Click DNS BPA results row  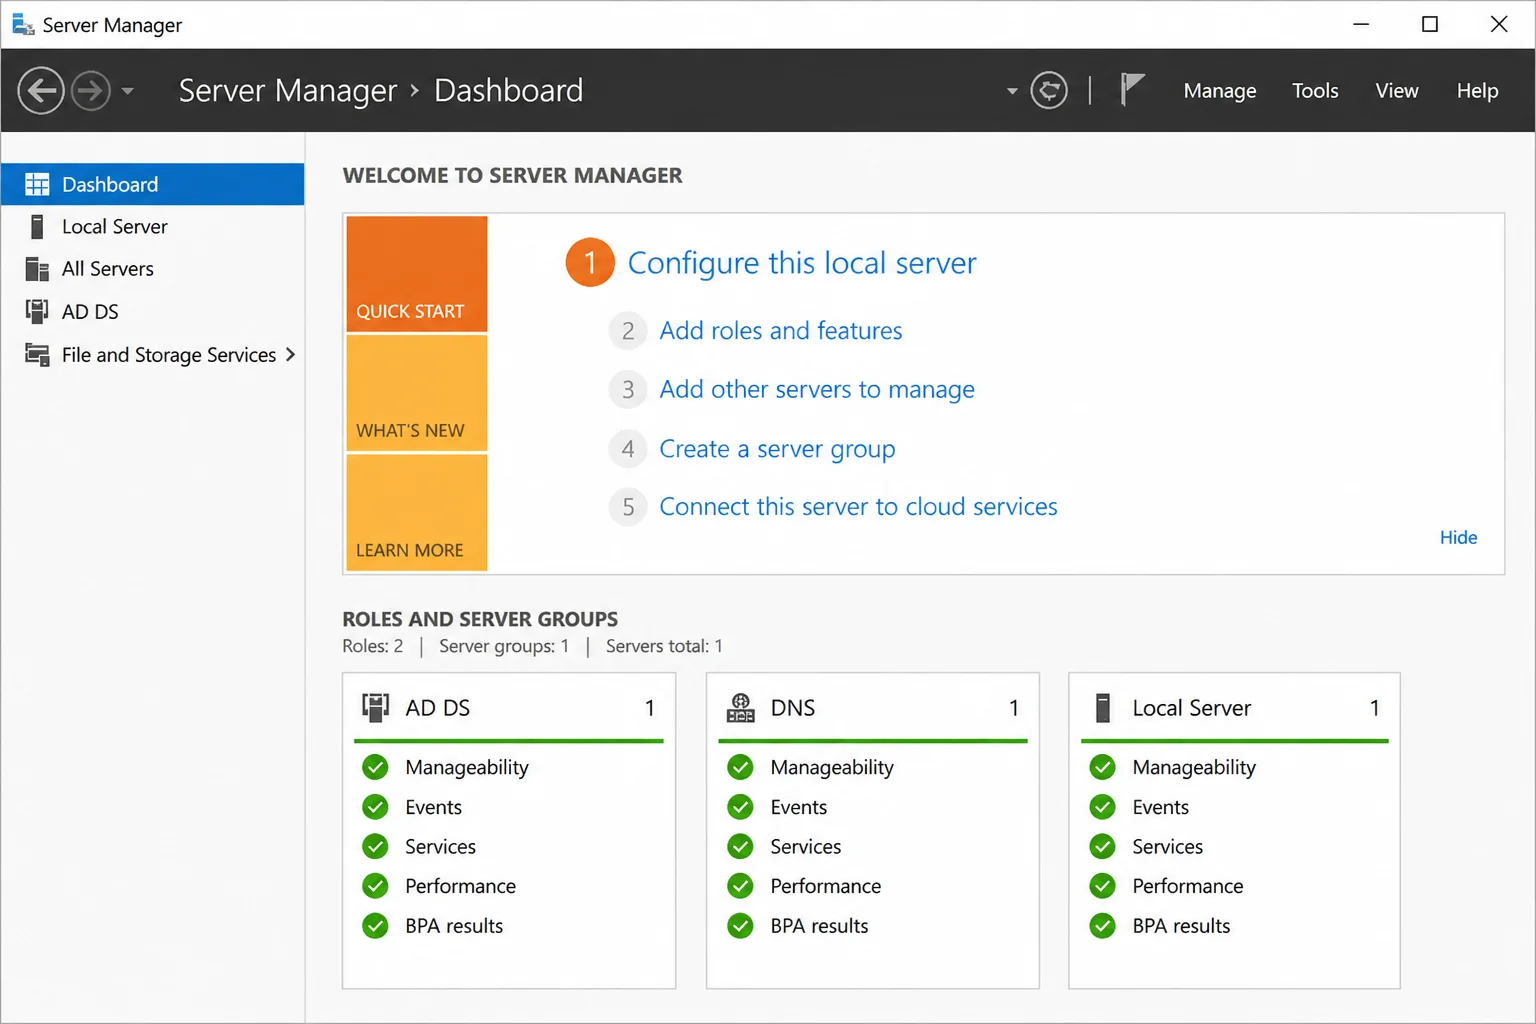873,926
